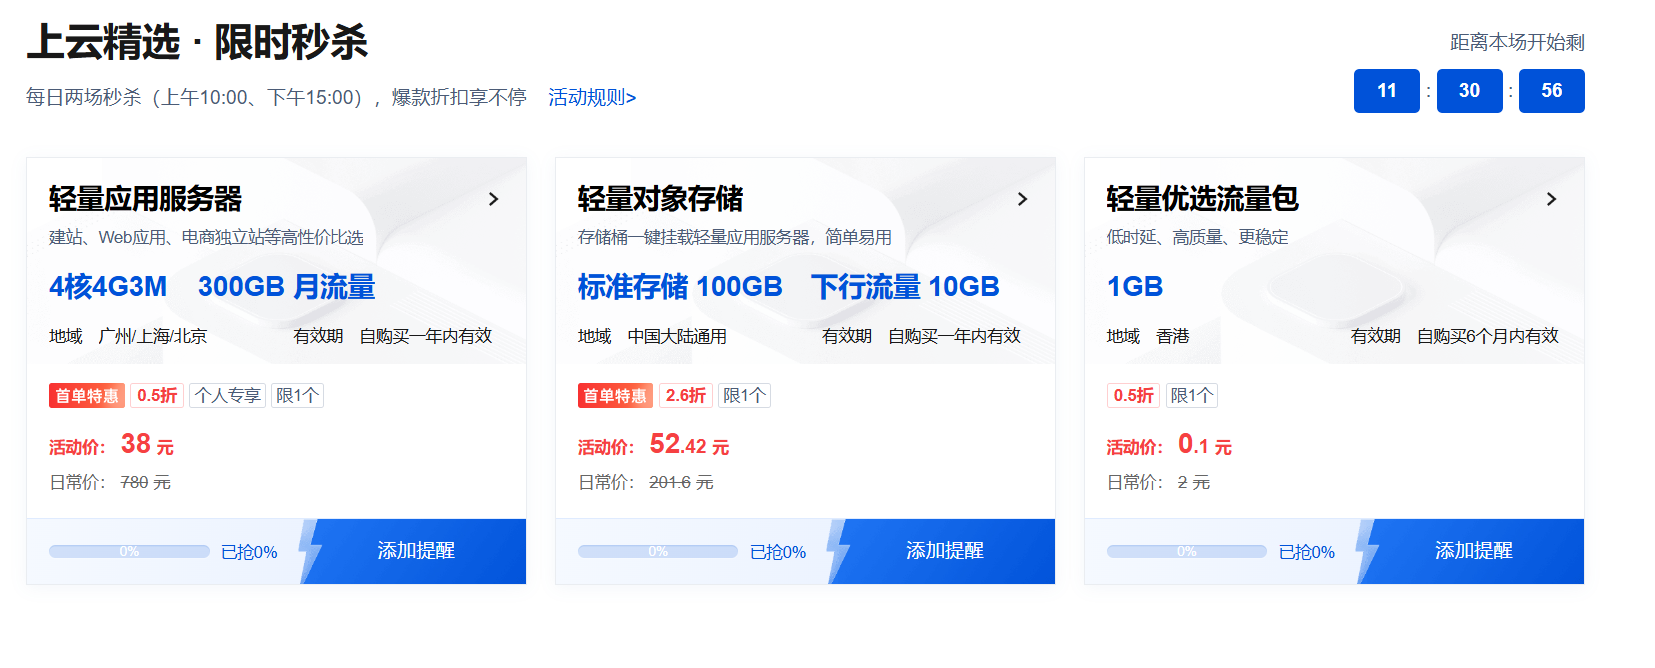Viewport: 1655px width, 668px height.
Task: Click the 轻量优选流量包 progress bar
Action: pos(1186,552)
